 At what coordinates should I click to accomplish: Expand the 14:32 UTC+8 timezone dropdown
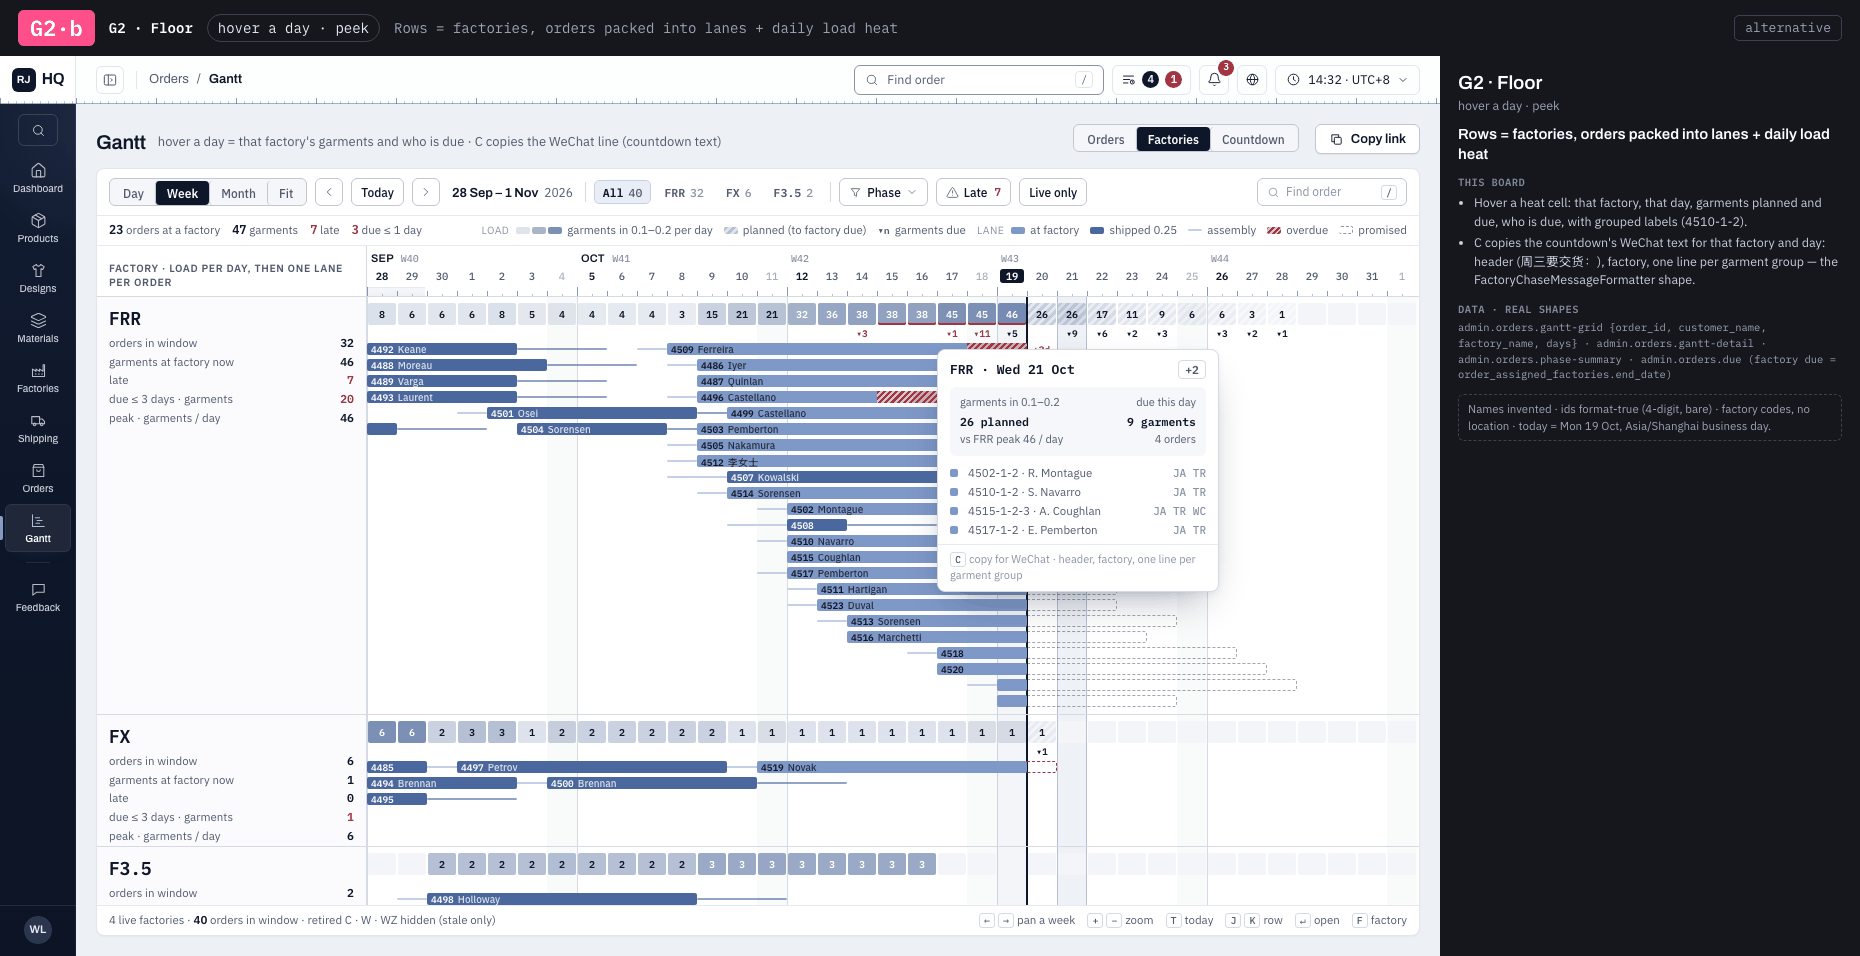click(x=1347, y=80)
